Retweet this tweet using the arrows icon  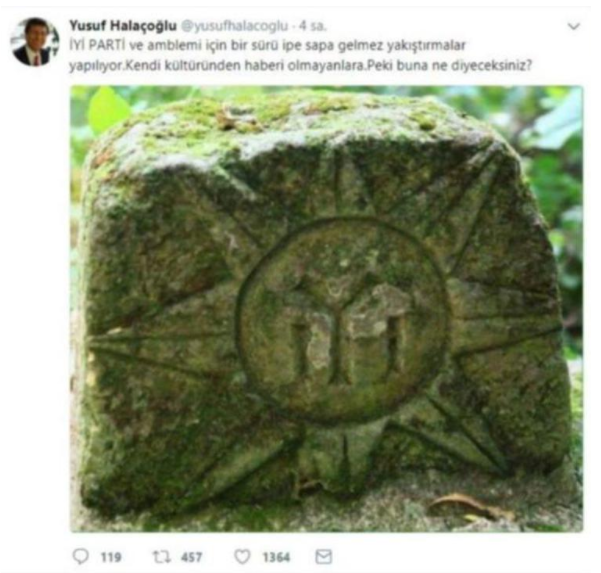pos(162,557)
